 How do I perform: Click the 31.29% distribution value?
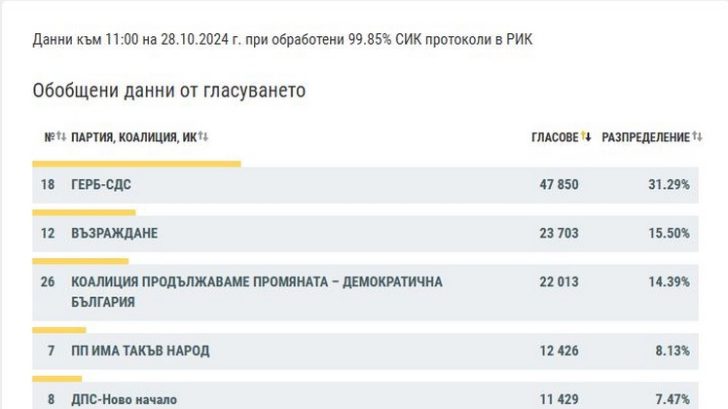pos(669,185)
